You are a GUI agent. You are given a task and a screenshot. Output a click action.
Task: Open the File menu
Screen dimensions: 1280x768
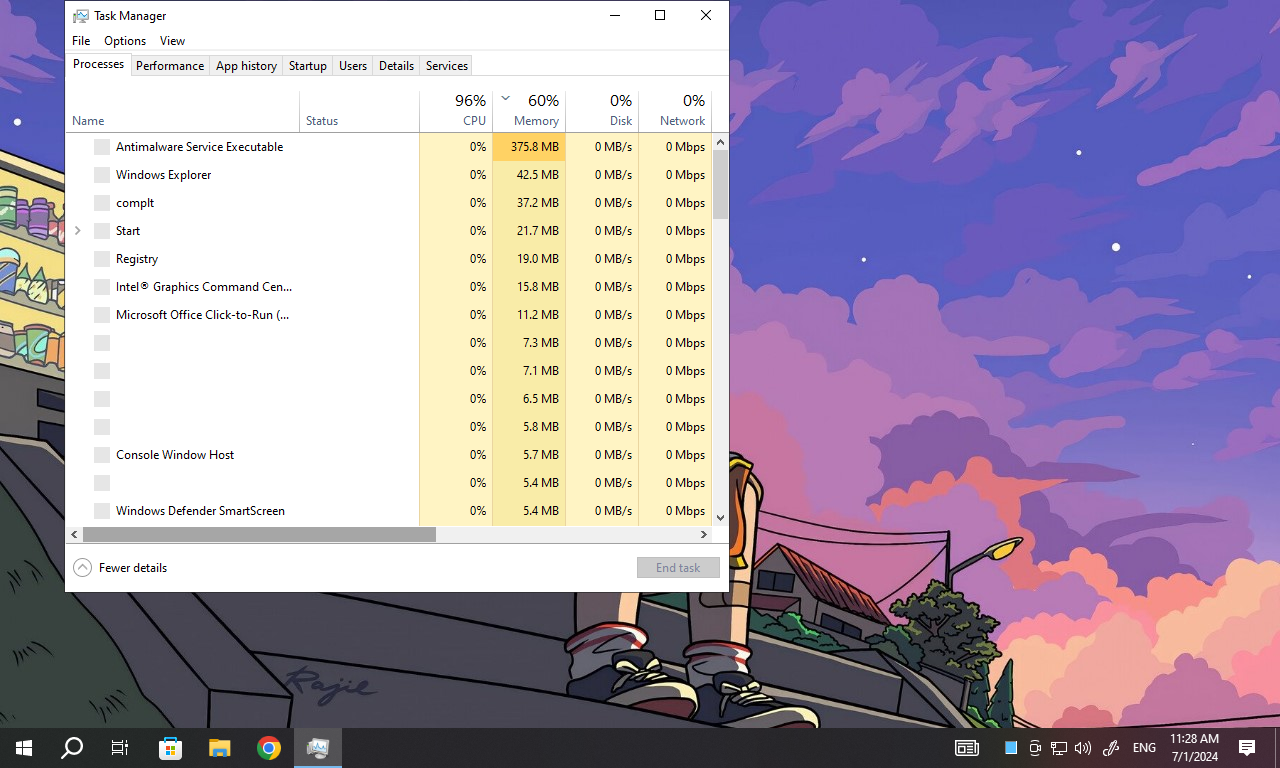(x=81, y=41)
